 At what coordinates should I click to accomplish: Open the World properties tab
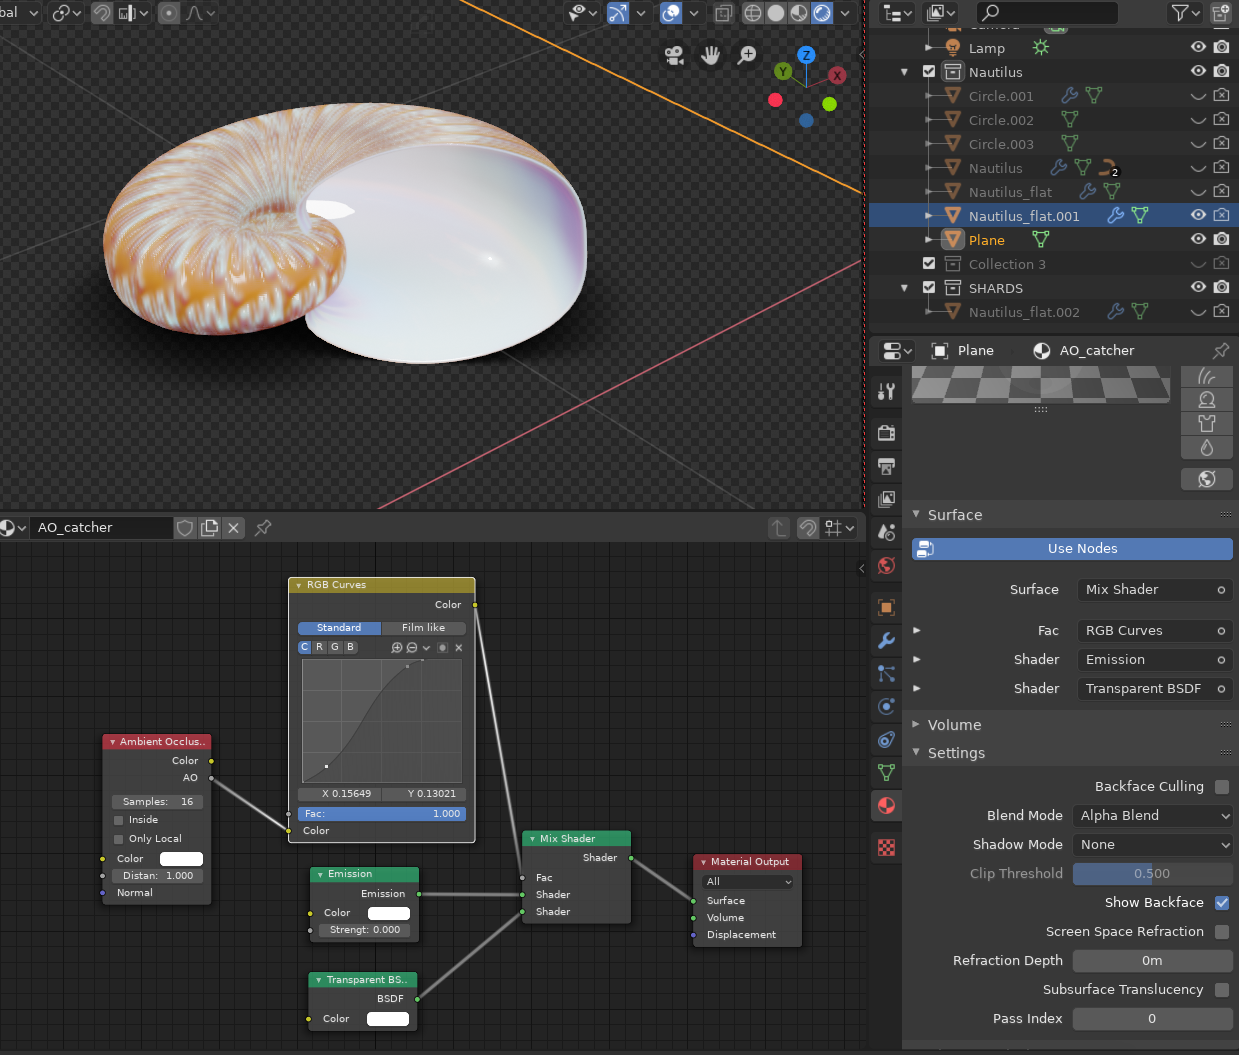(886, 566)
